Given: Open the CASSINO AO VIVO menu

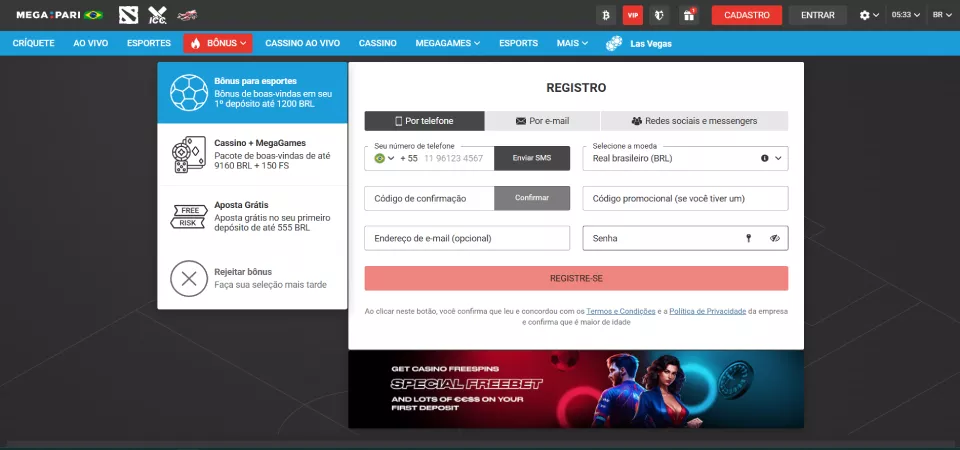Looking at the screenshot, I should (x=302, y=43).
